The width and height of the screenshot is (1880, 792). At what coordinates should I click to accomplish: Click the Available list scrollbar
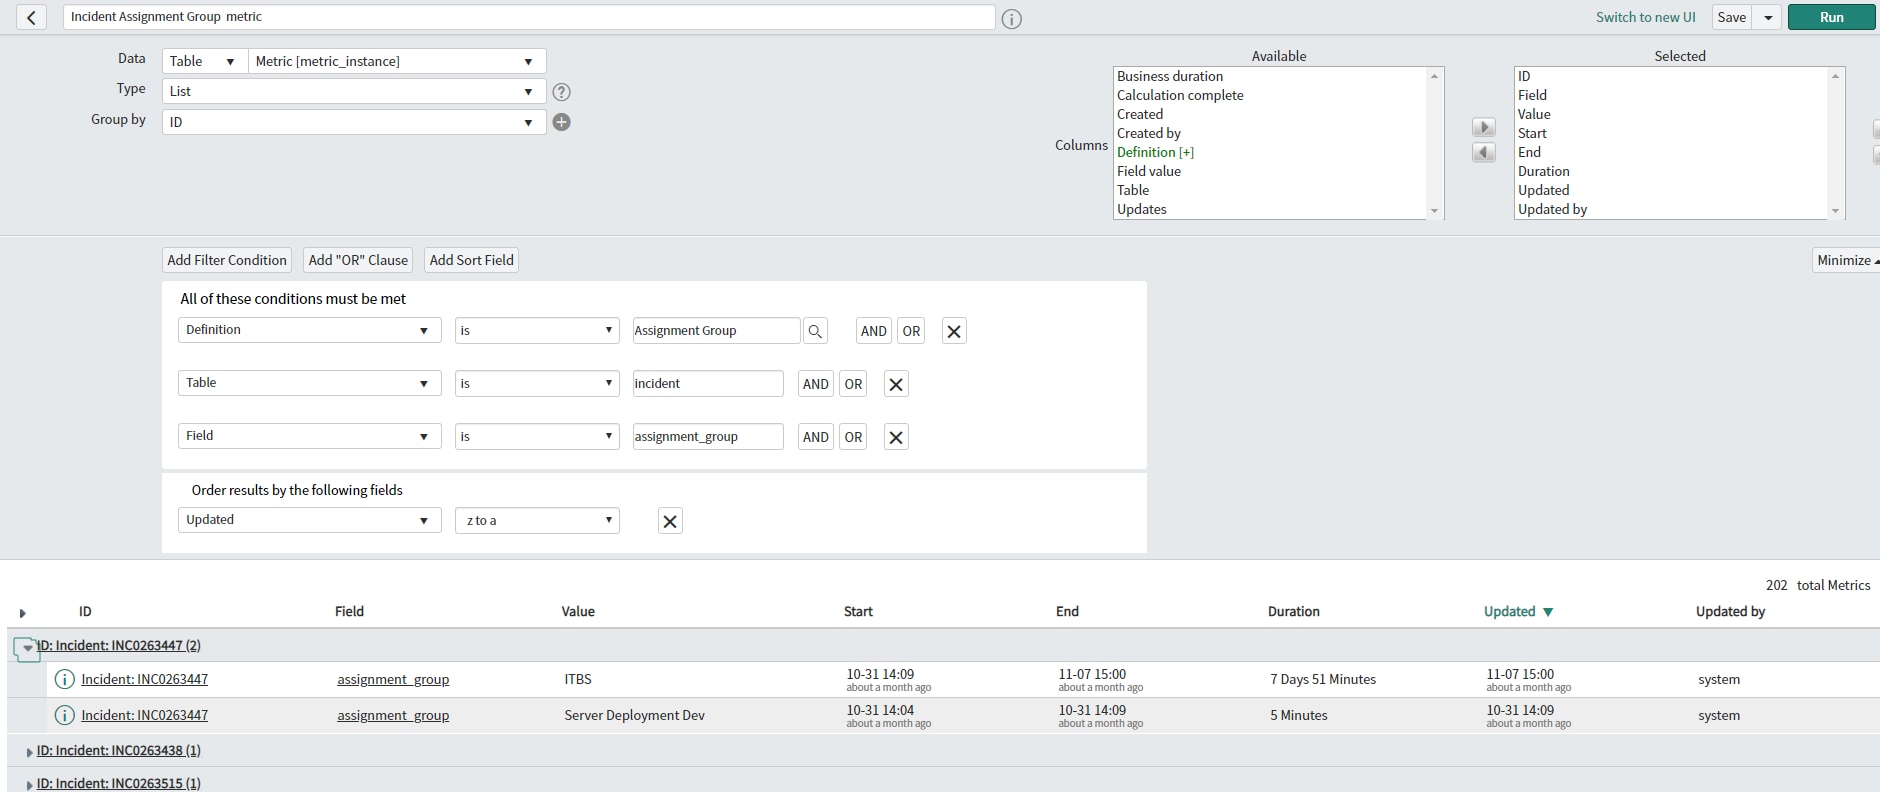(1435, 143)
